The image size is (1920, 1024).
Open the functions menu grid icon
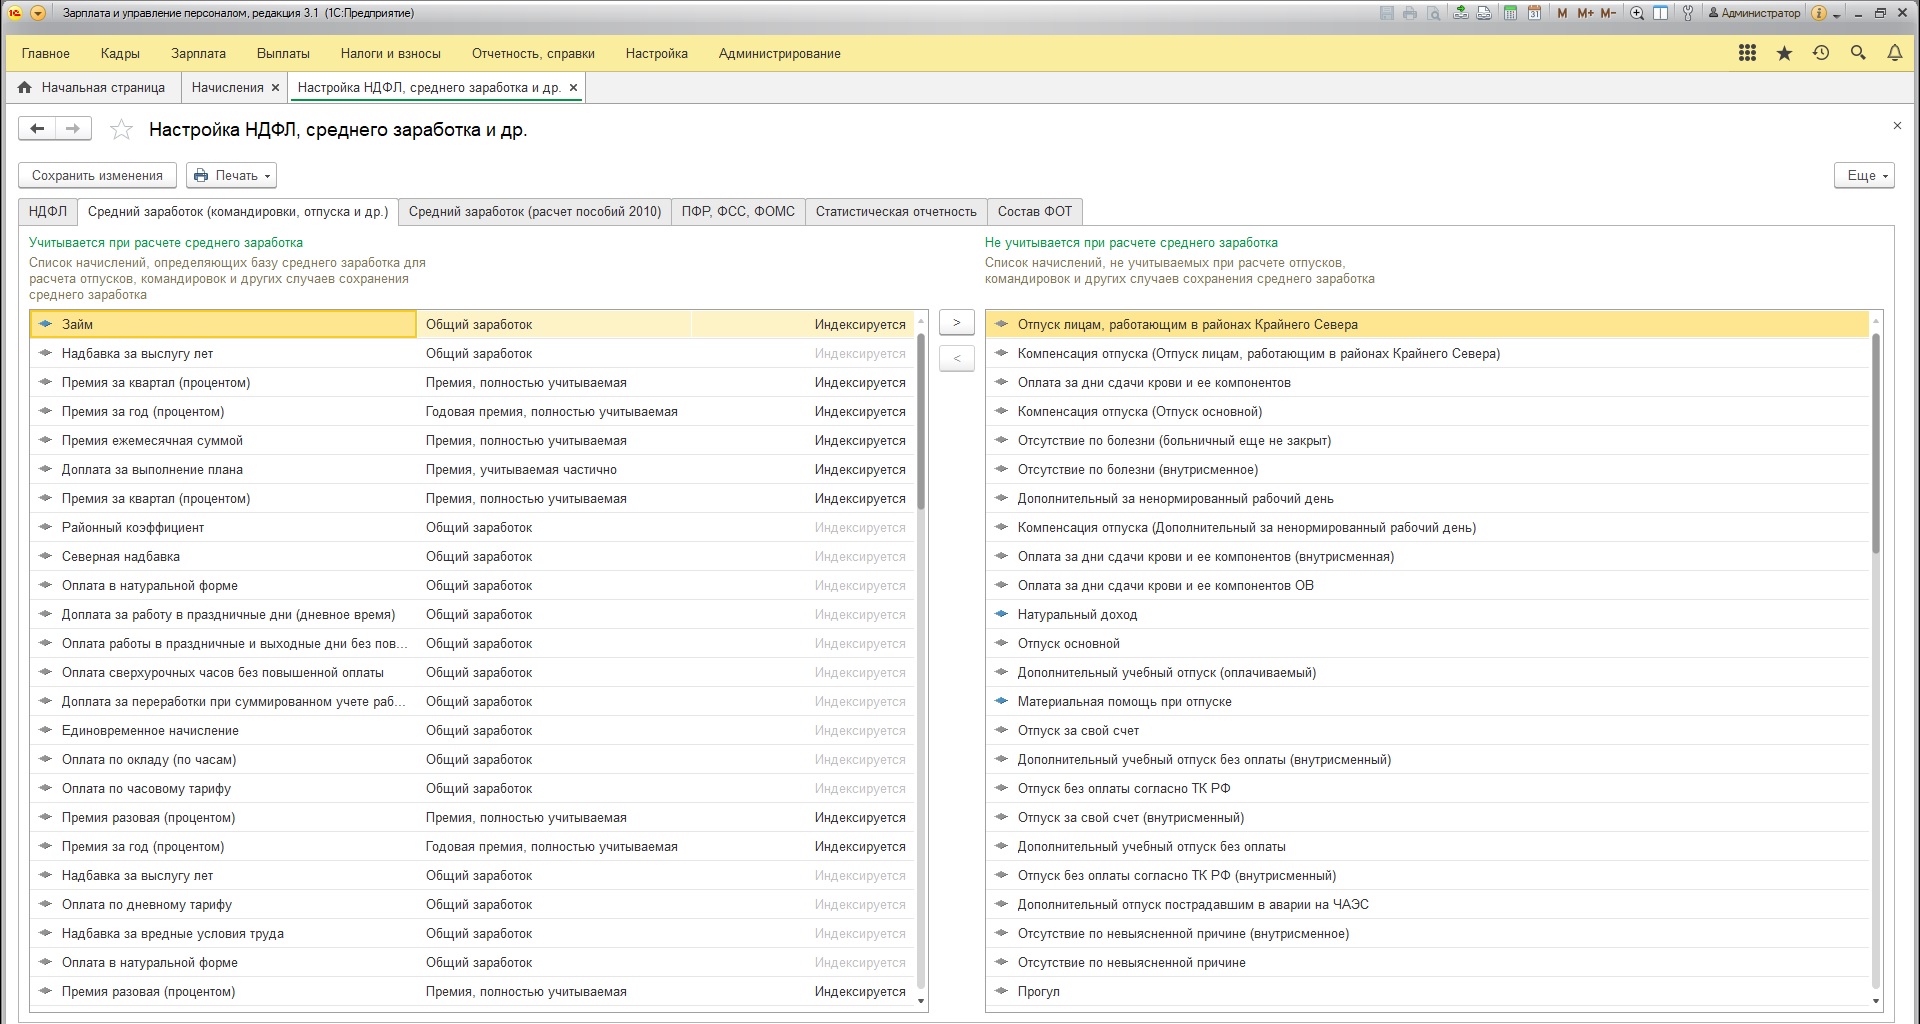(1747, 53)
